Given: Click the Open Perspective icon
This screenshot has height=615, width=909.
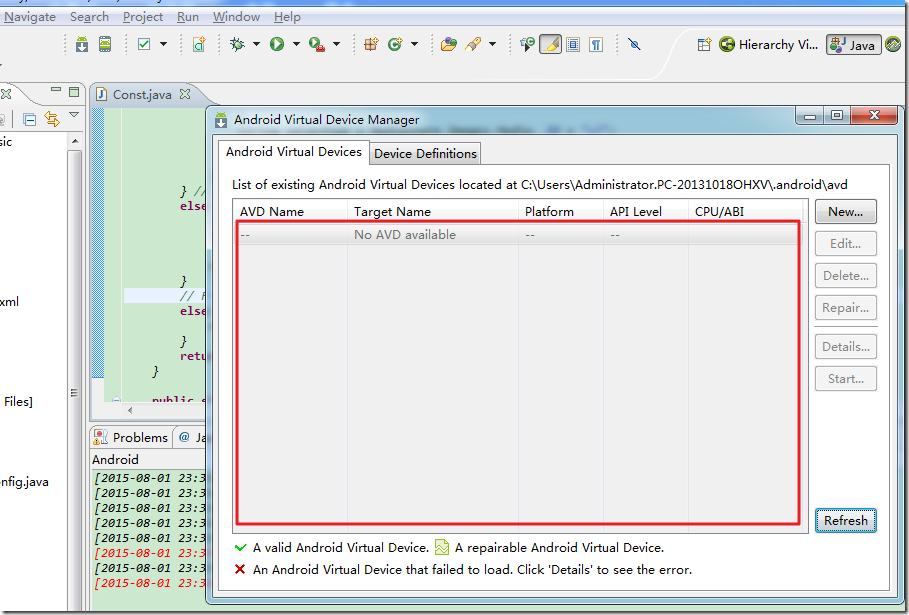Looking at the screenshot, I should click(704, 45).
